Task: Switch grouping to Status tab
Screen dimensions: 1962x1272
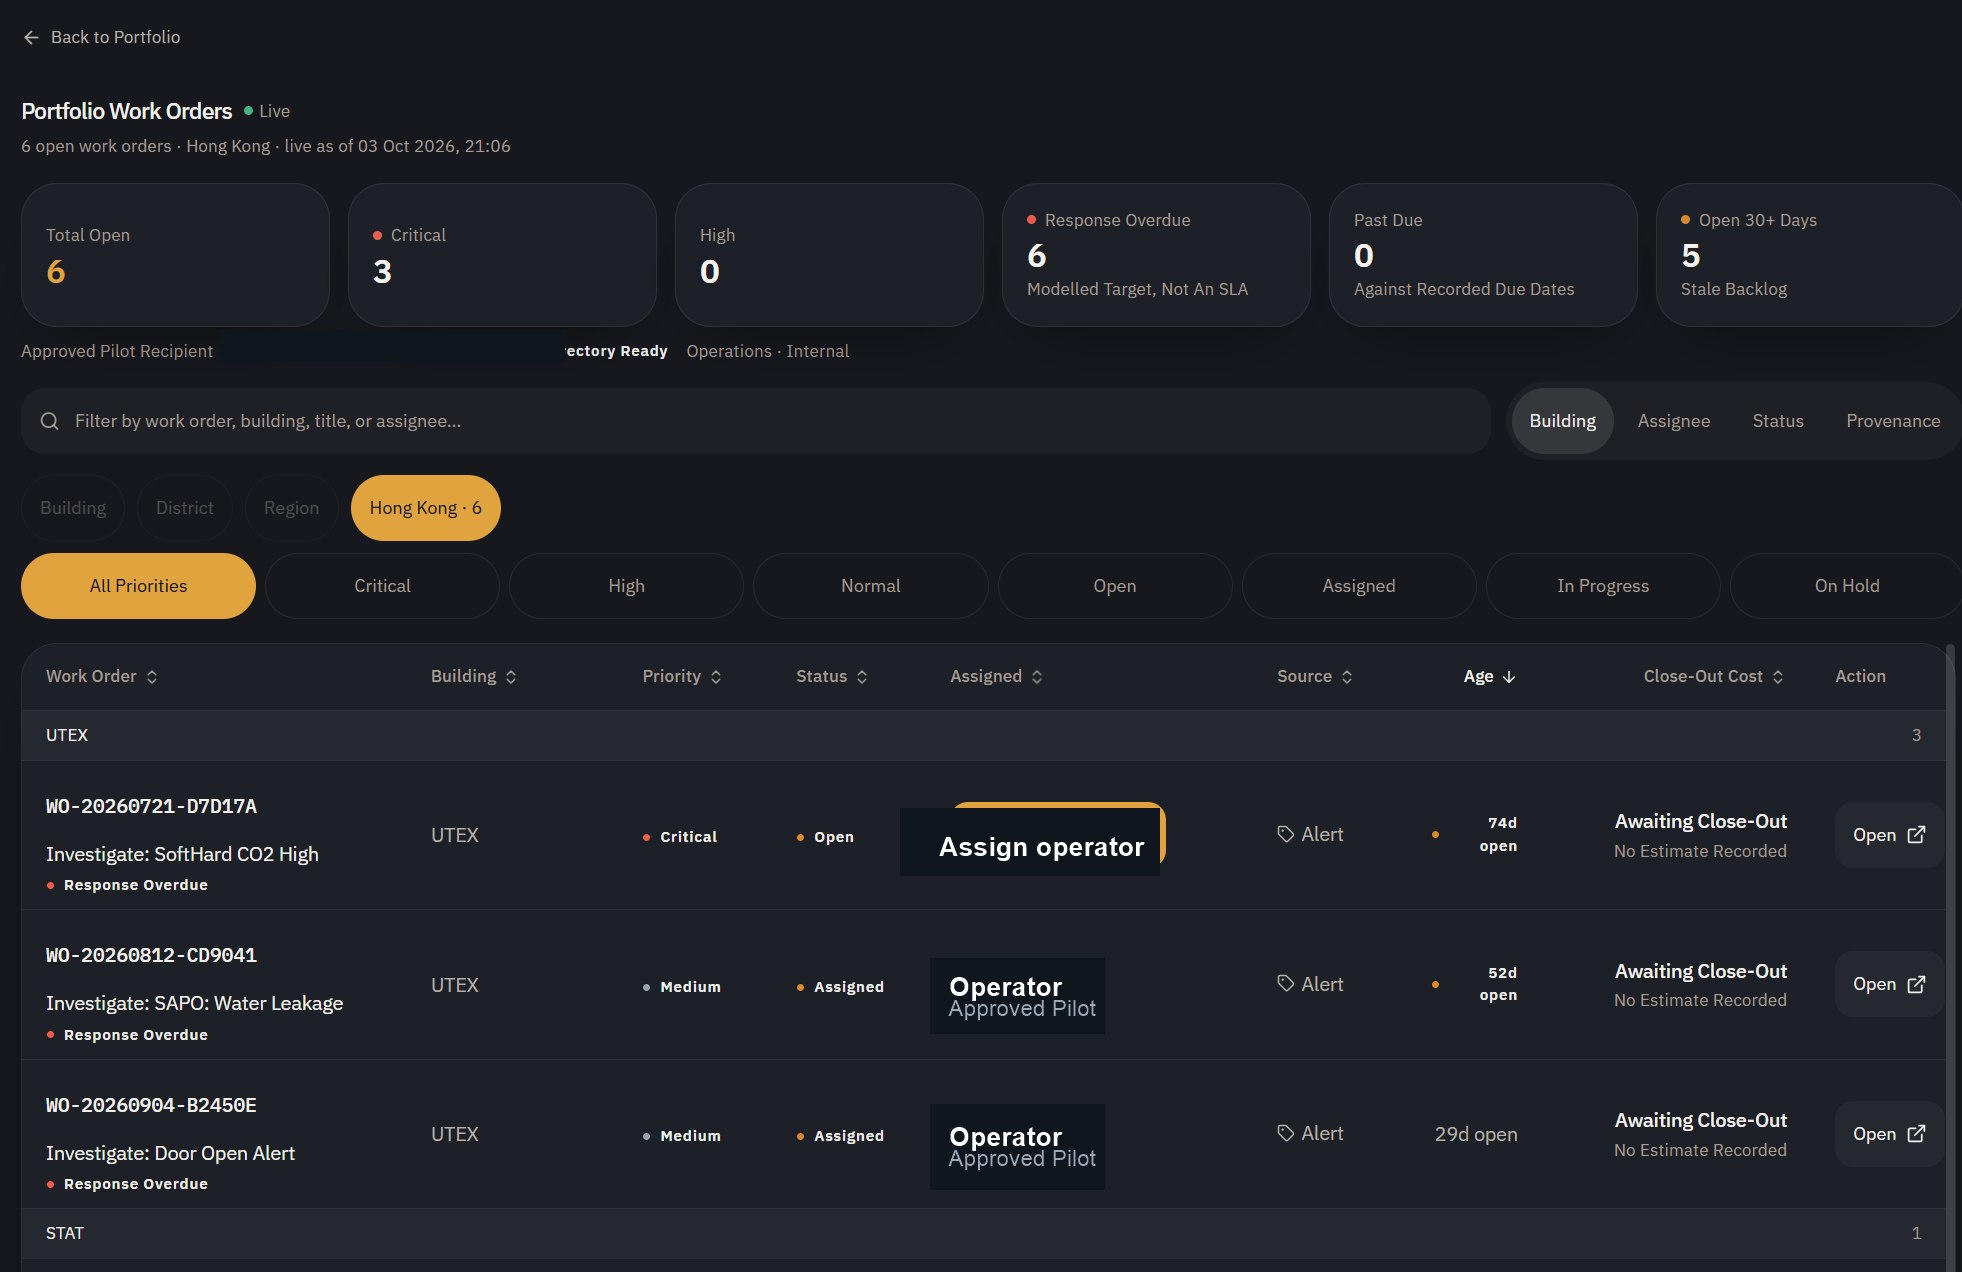Action: coord(1777,421)
